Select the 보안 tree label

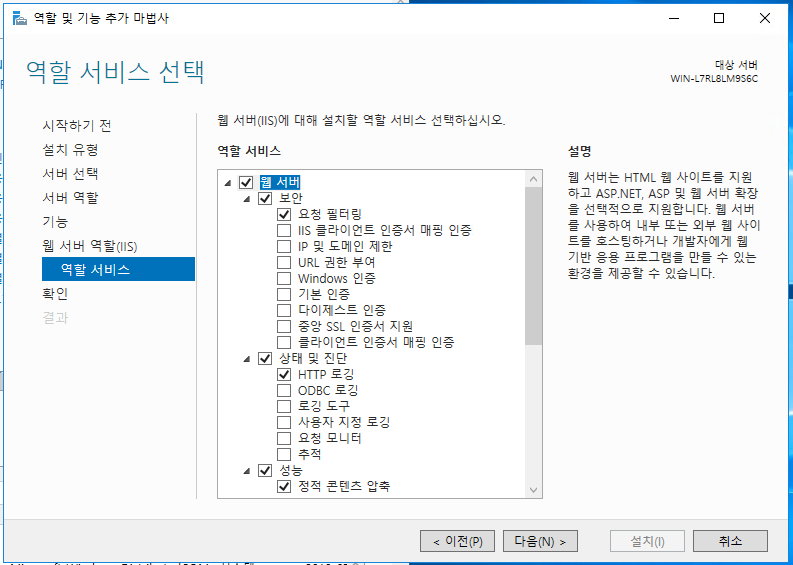(x=291, y=198)
